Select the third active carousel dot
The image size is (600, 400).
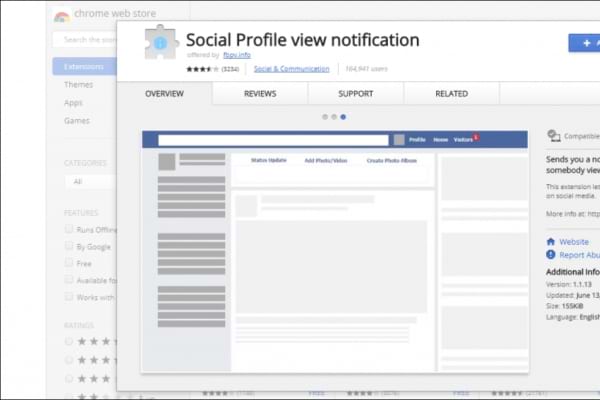(343, 117)
